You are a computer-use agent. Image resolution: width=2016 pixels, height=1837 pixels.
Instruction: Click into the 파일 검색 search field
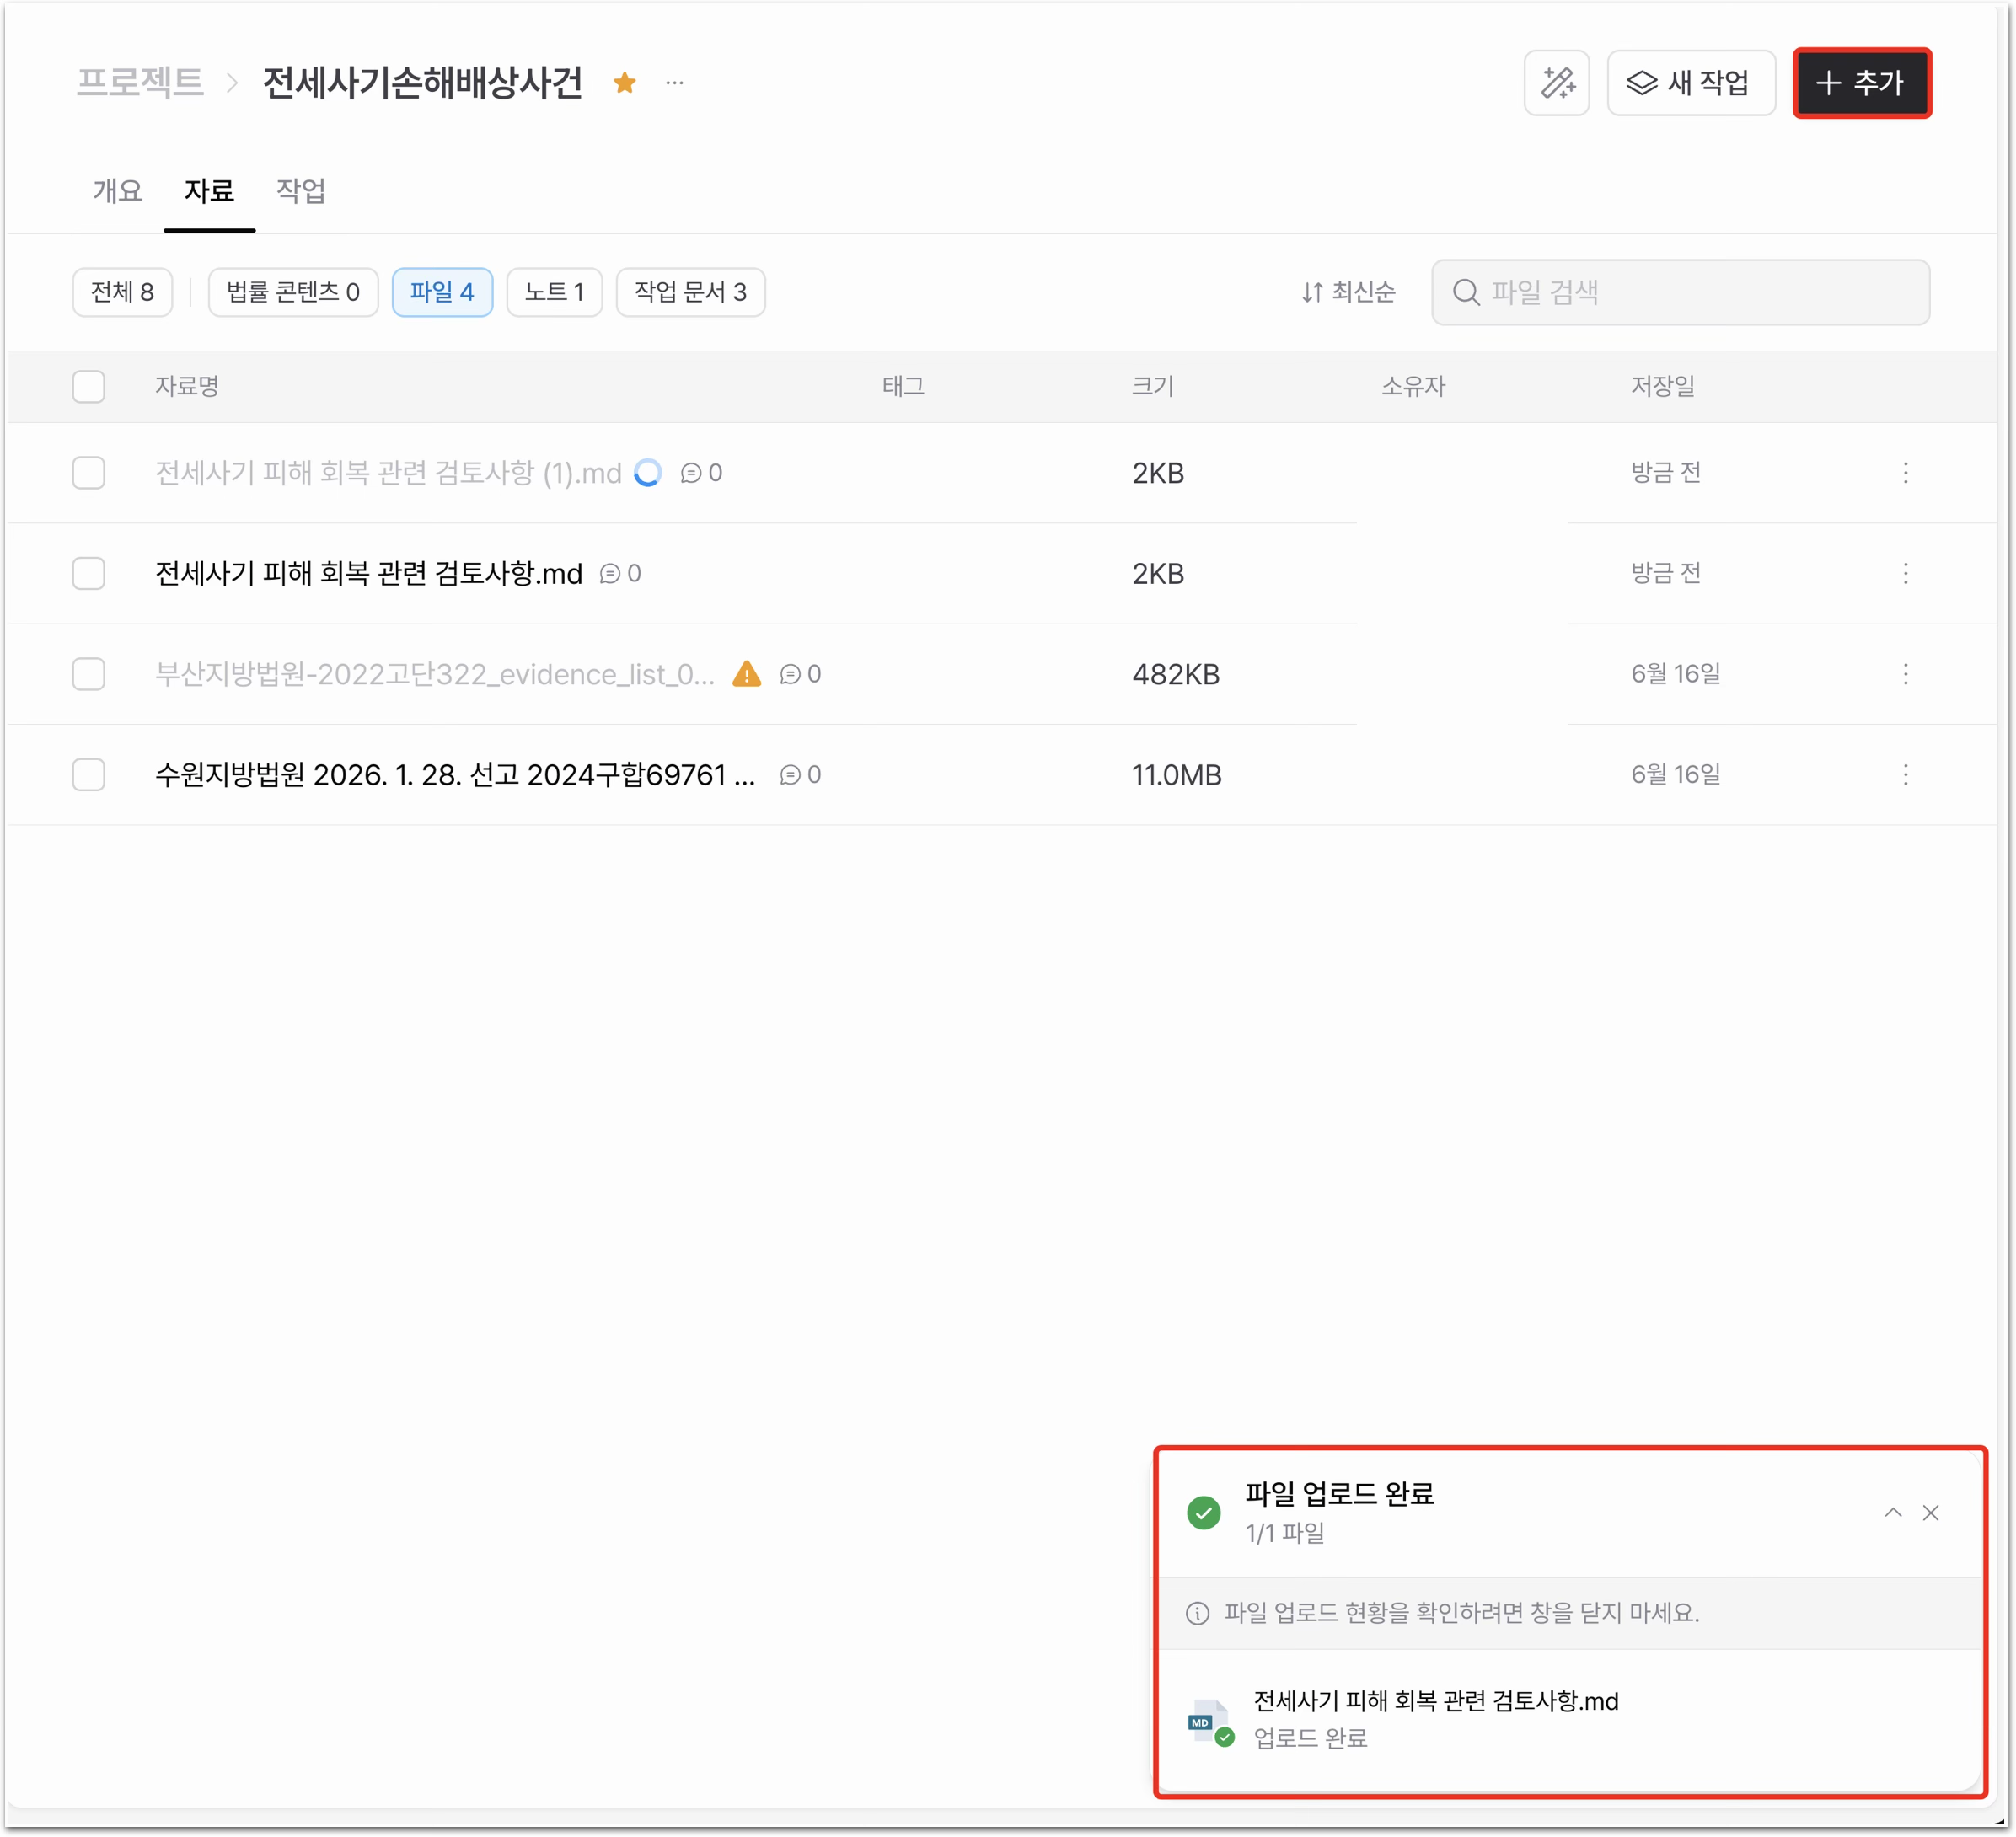coord(1680,292)
